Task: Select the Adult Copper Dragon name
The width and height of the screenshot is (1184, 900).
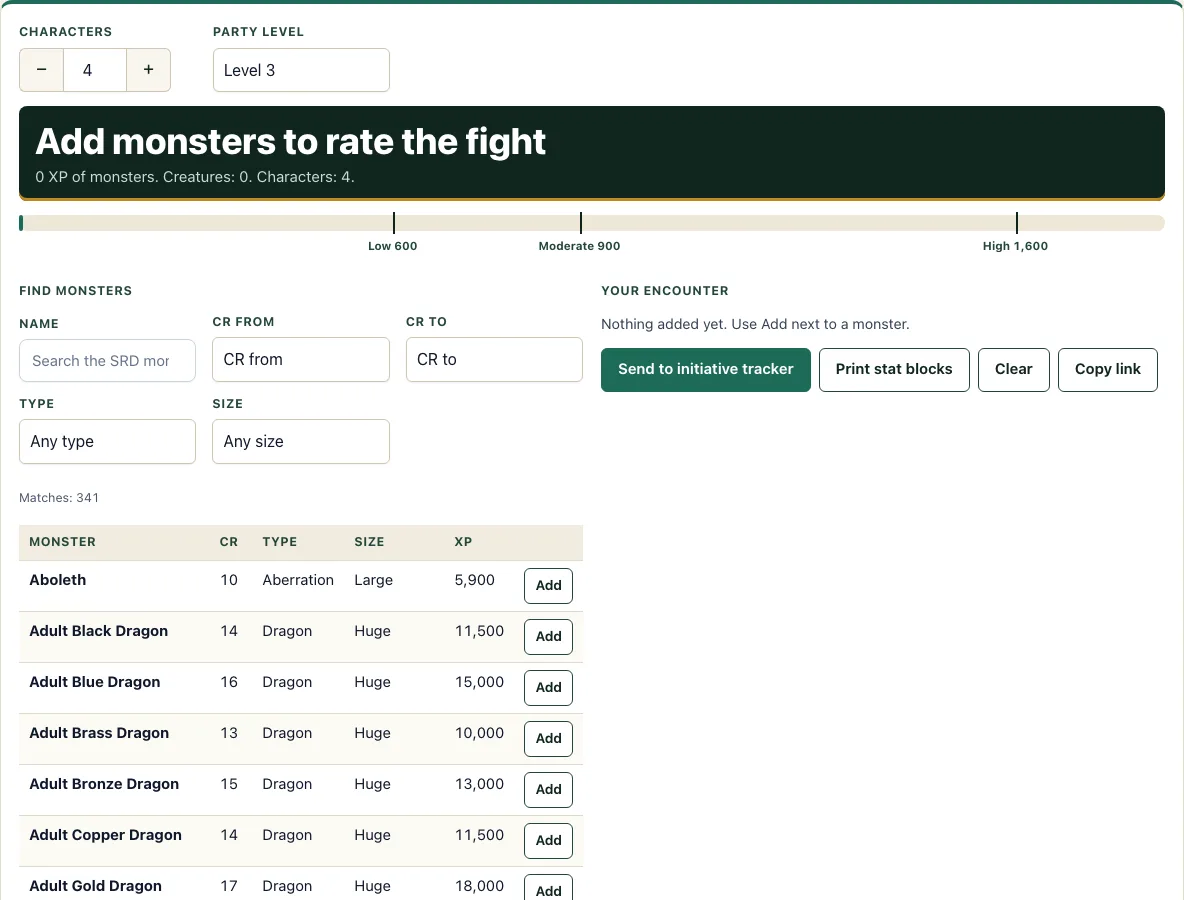Action: 106,835
